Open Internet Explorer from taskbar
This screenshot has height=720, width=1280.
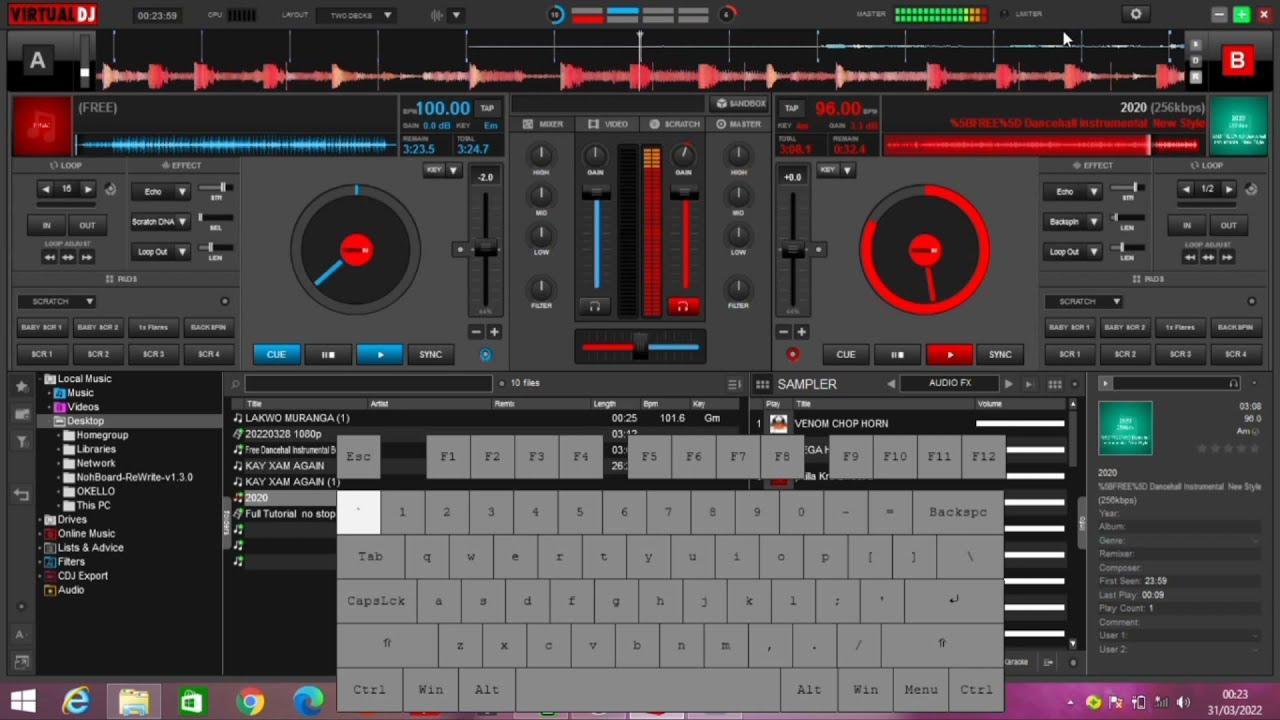click(x=76, y=701)
